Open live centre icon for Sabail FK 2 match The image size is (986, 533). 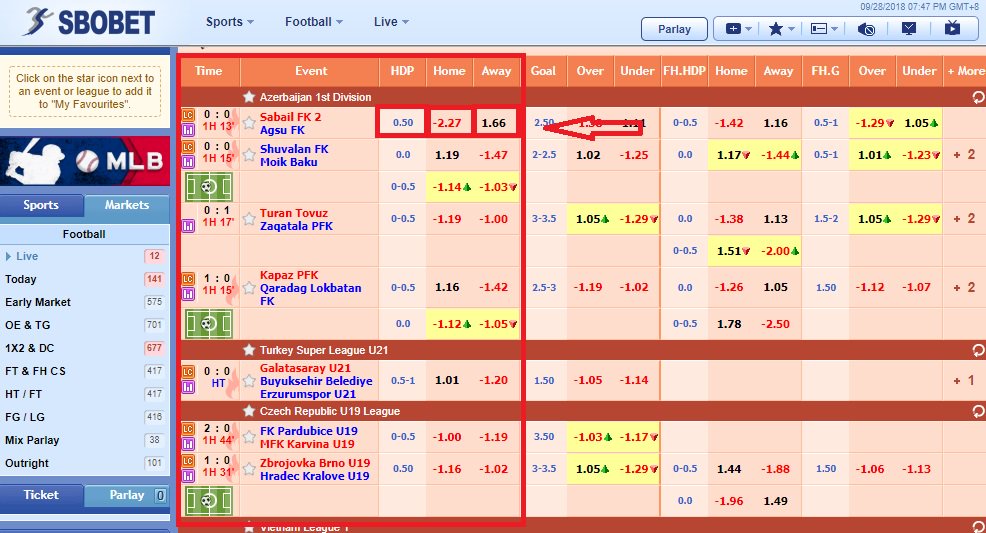pos(188,116)
